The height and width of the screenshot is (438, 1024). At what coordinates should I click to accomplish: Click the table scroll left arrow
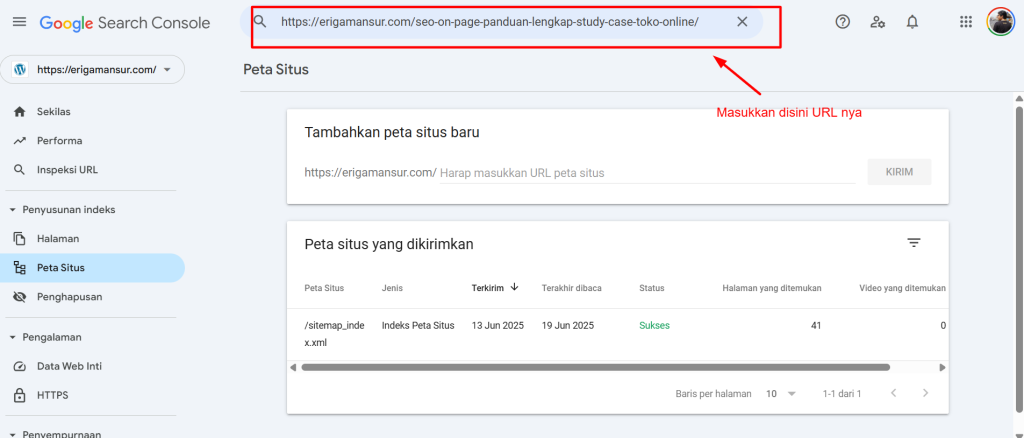pos(293,368)
